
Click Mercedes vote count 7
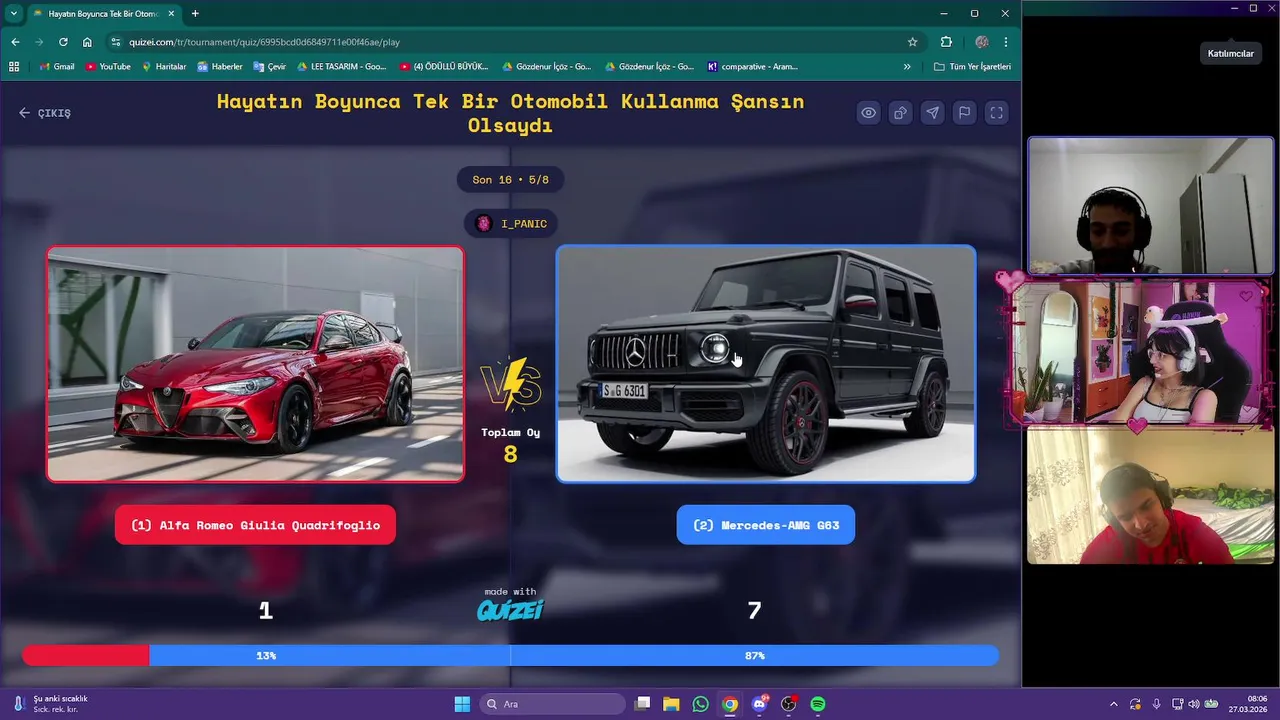click(754, 610)
